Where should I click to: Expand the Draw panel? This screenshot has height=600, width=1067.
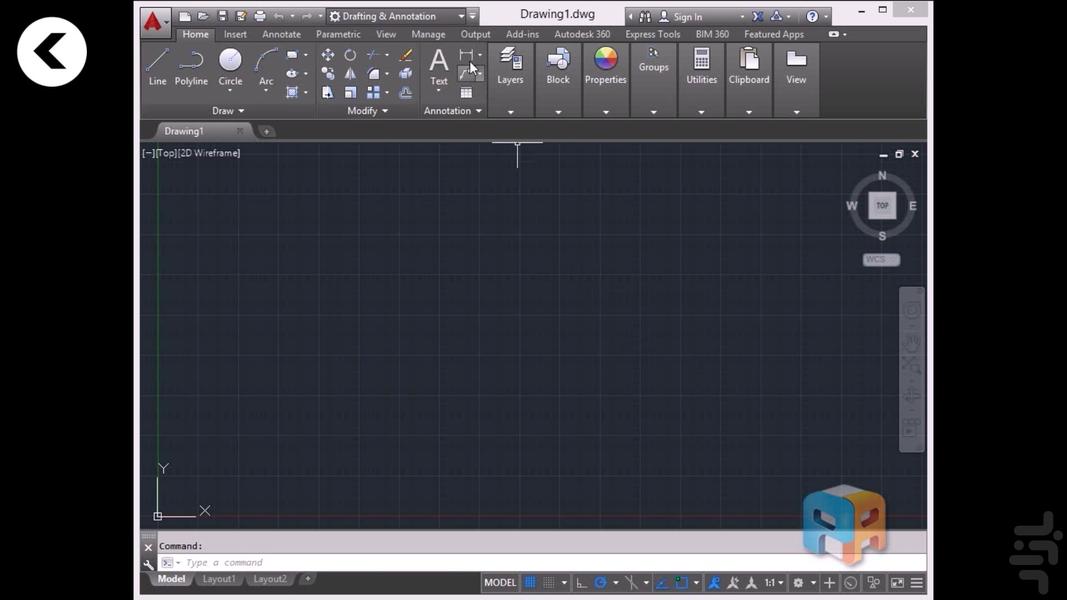point(228,111)
